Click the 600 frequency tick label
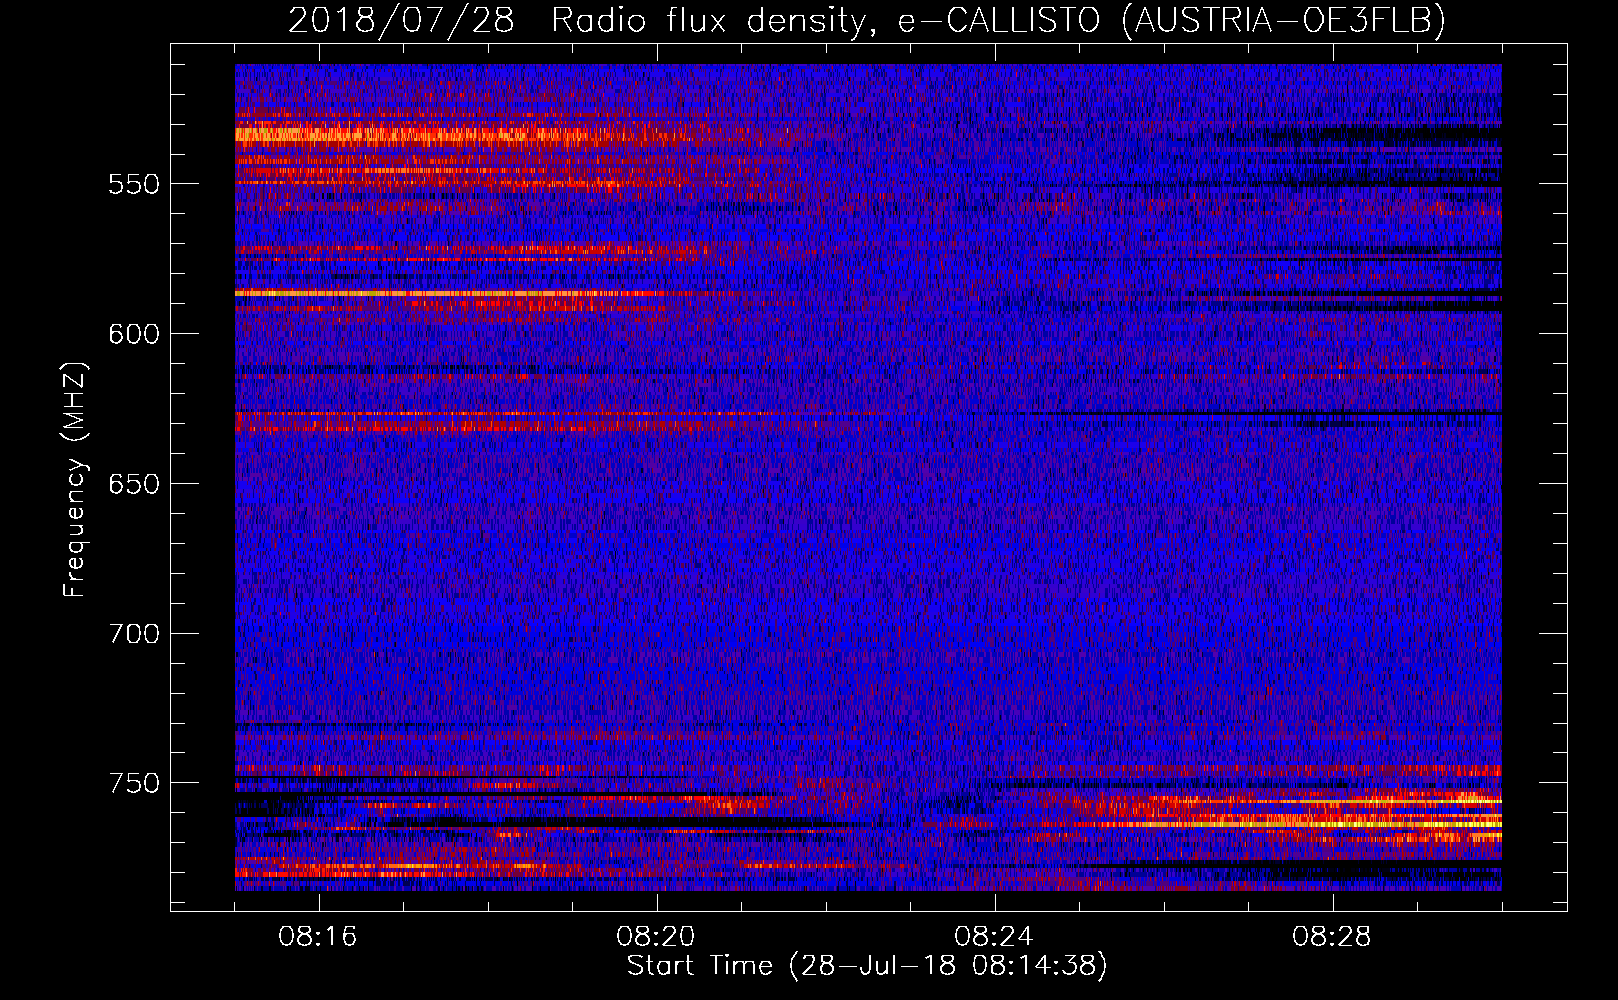1618x1000 pixels. [x=134, y=334]
